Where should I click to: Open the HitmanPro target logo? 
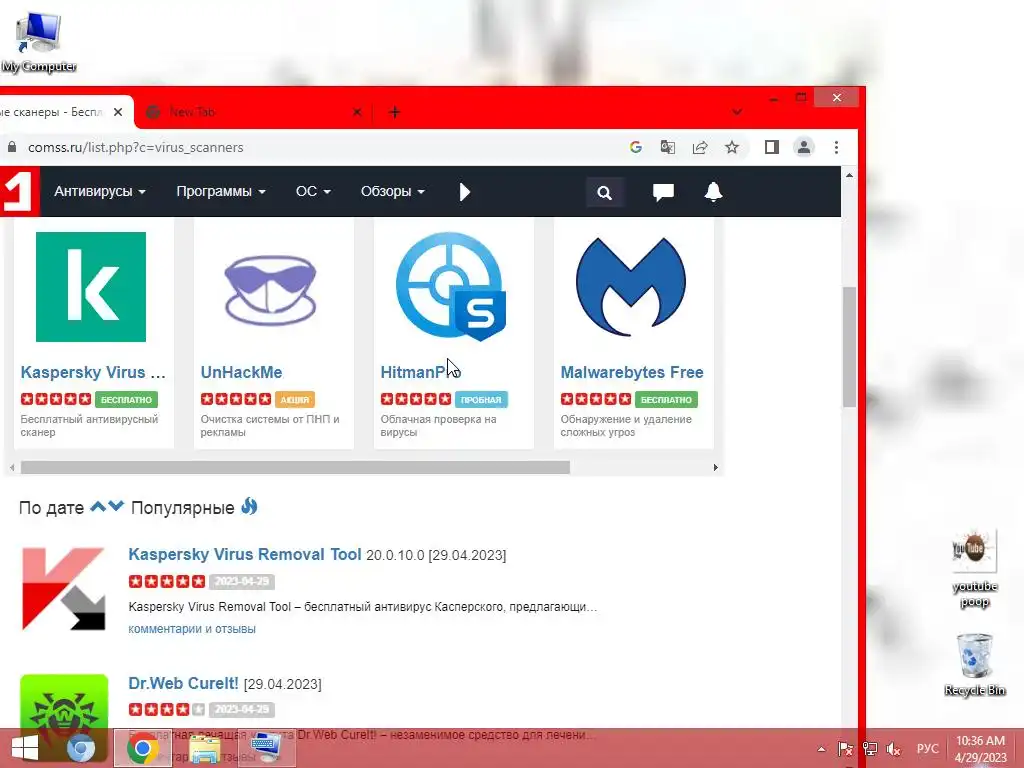[x=451, y=287]
